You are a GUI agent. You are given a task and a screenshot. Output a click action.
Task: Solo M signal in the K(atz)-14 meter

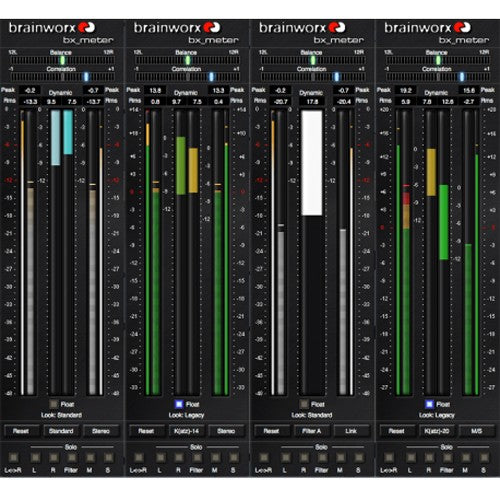(215, 457)
